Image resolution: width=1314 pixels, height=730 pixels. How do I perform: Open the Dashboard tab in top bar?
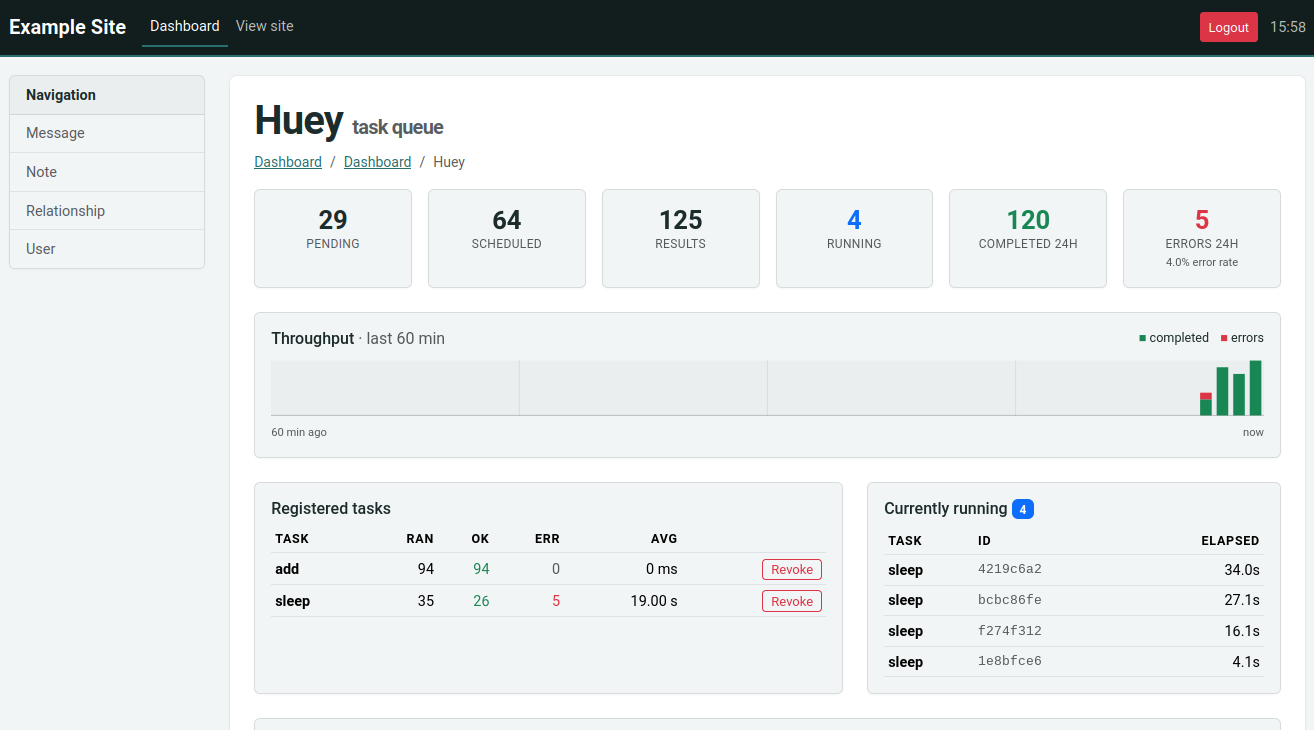click(185, 26)
